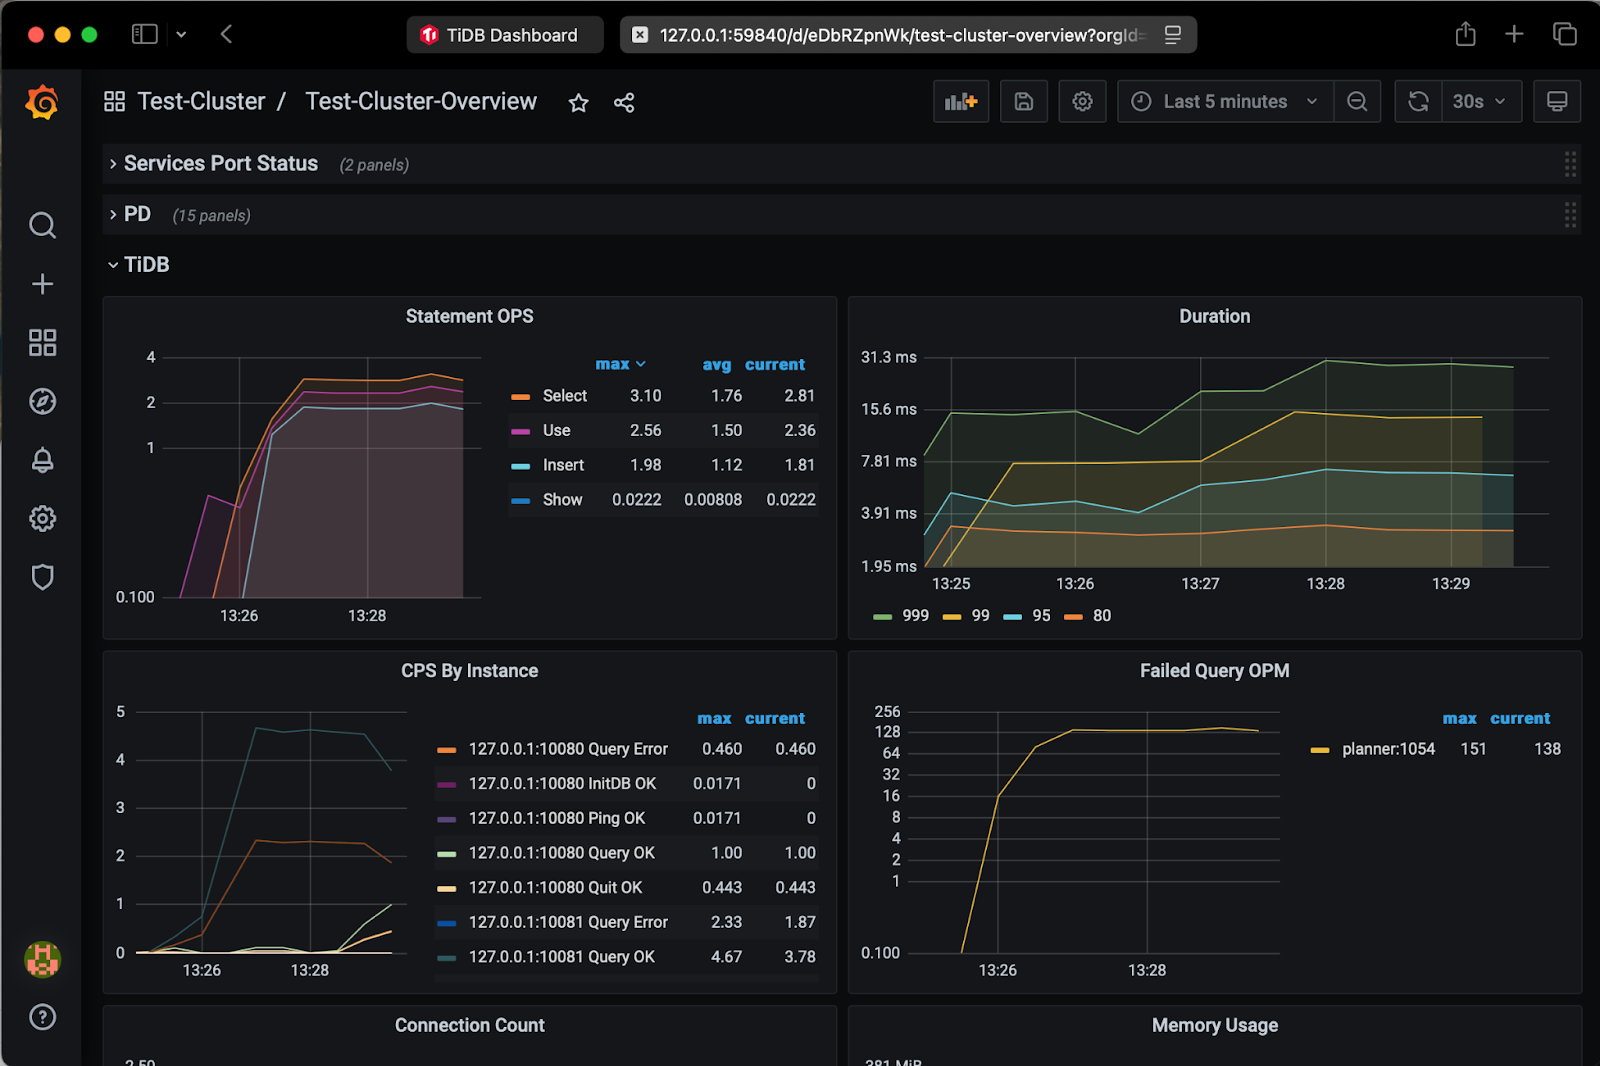The width and height of the screenshot is (1600, 1066).
Task: Switch to the TiDB Dashboard browser tab
Action: coord(504,35)
